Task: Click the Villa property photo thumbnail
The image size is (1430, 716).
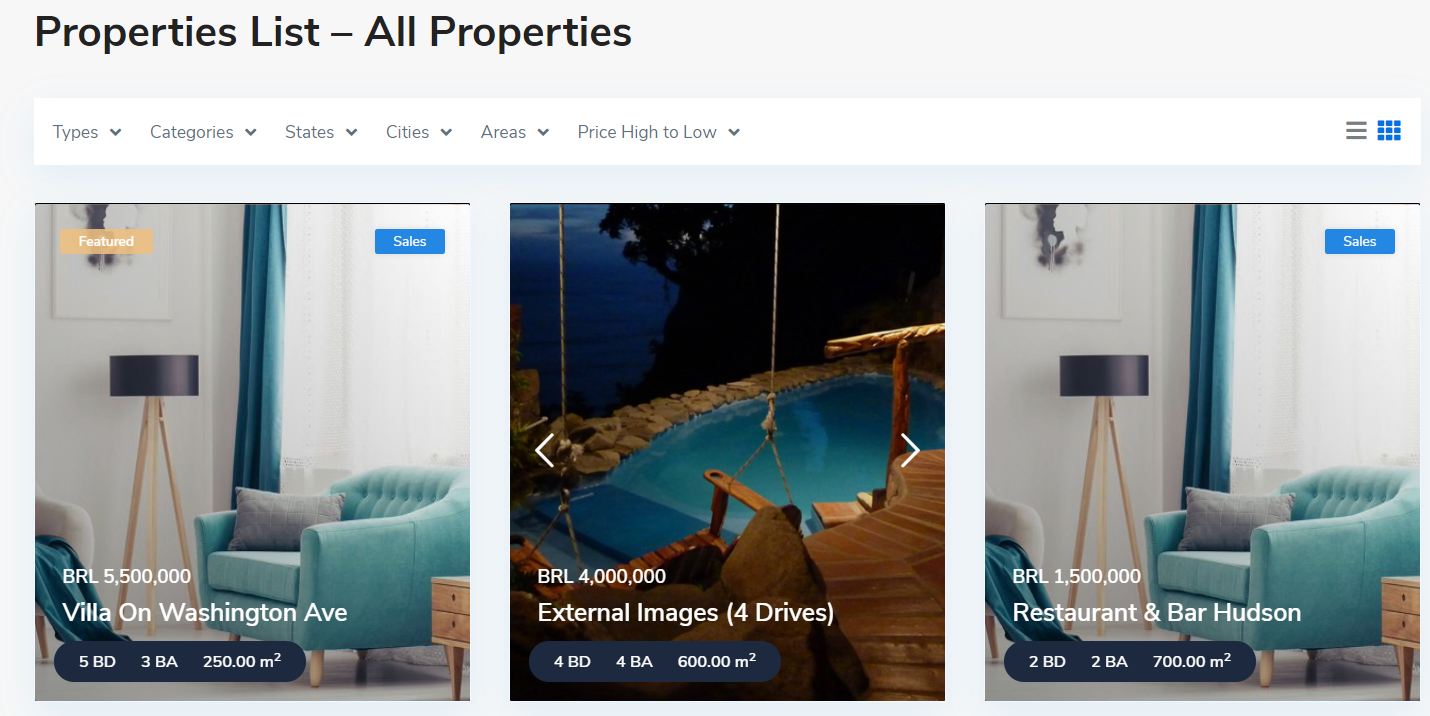Action: tap(252, 400)
